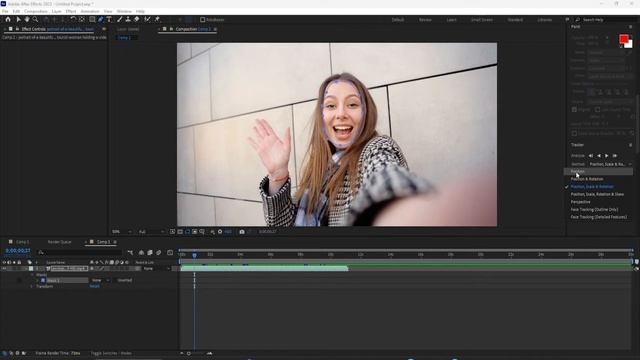Select the Type text tool

click(109, 19)
